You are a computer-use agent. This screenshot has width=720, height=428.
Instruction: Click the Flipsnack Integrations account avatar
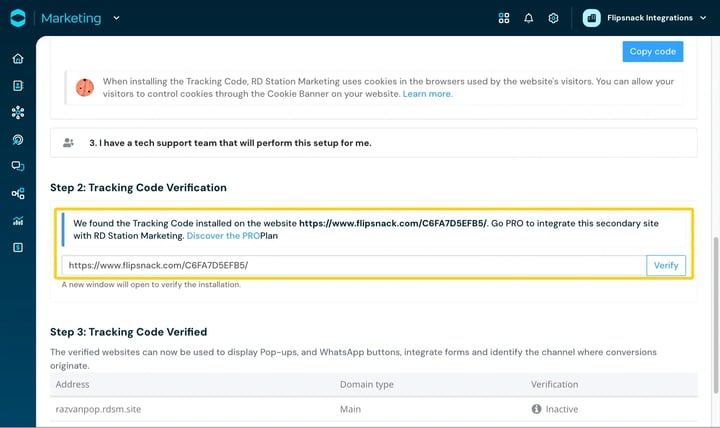pos(591,18)
